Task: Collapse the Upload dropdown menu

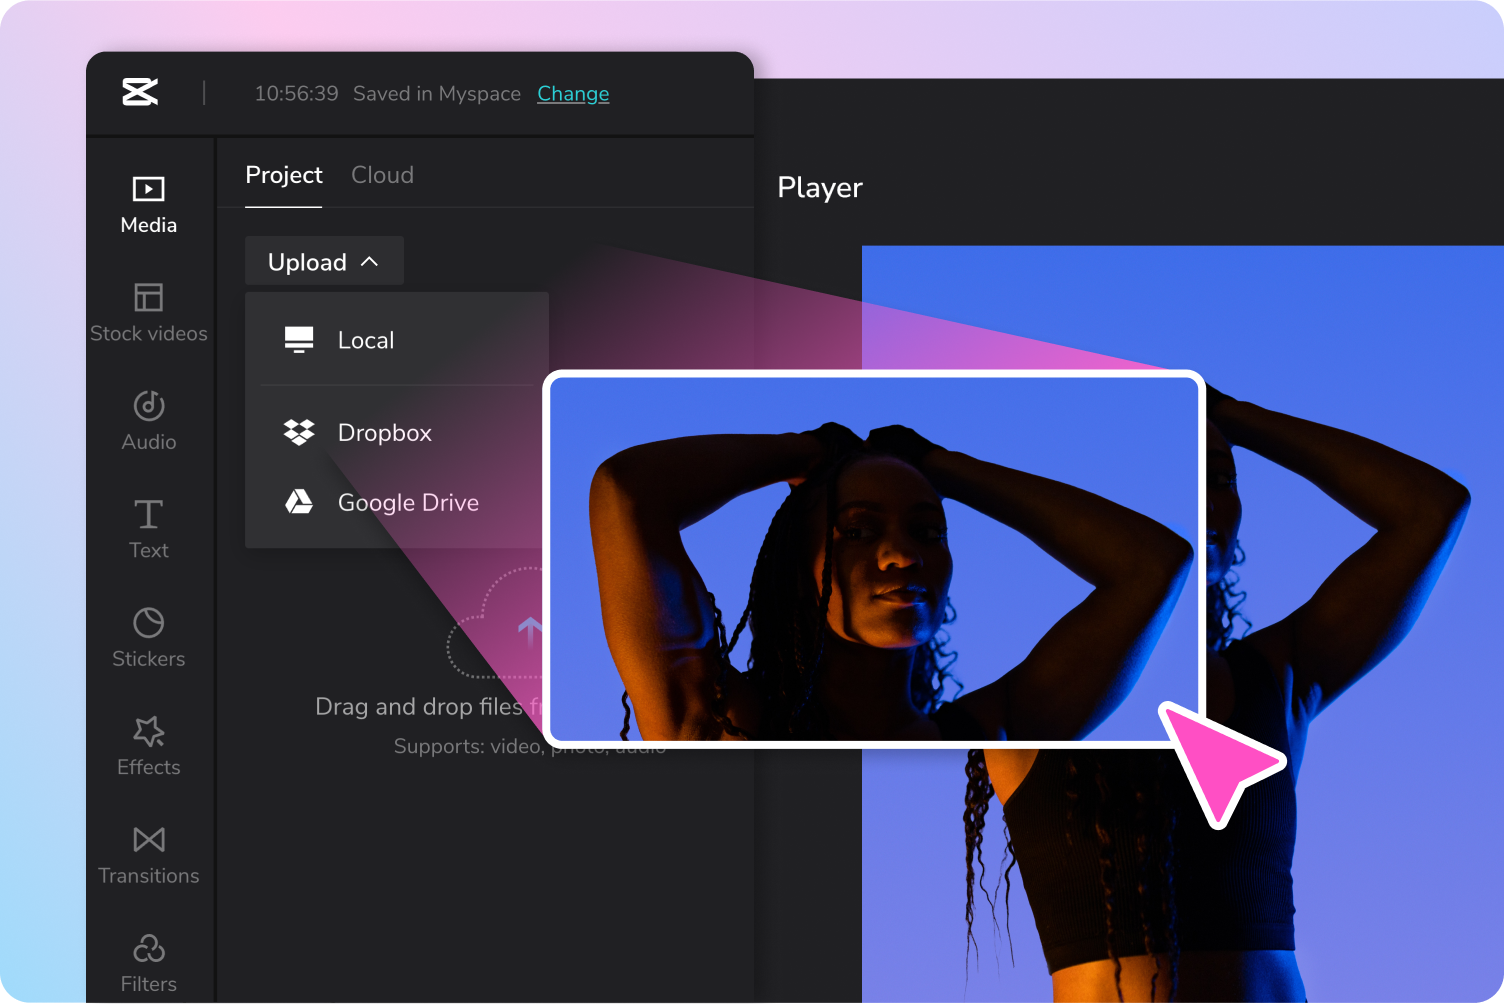Action: pos(324,262)
